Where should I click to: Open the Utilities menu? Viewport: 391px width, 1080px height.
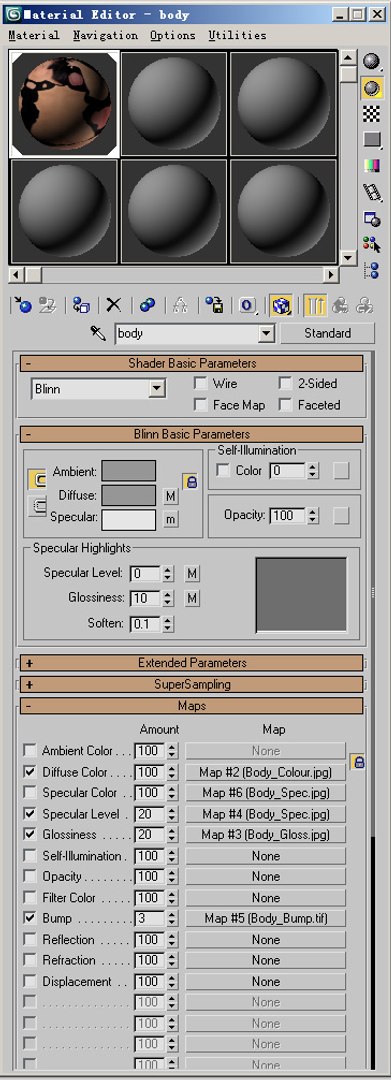click(x=237, y=35)
